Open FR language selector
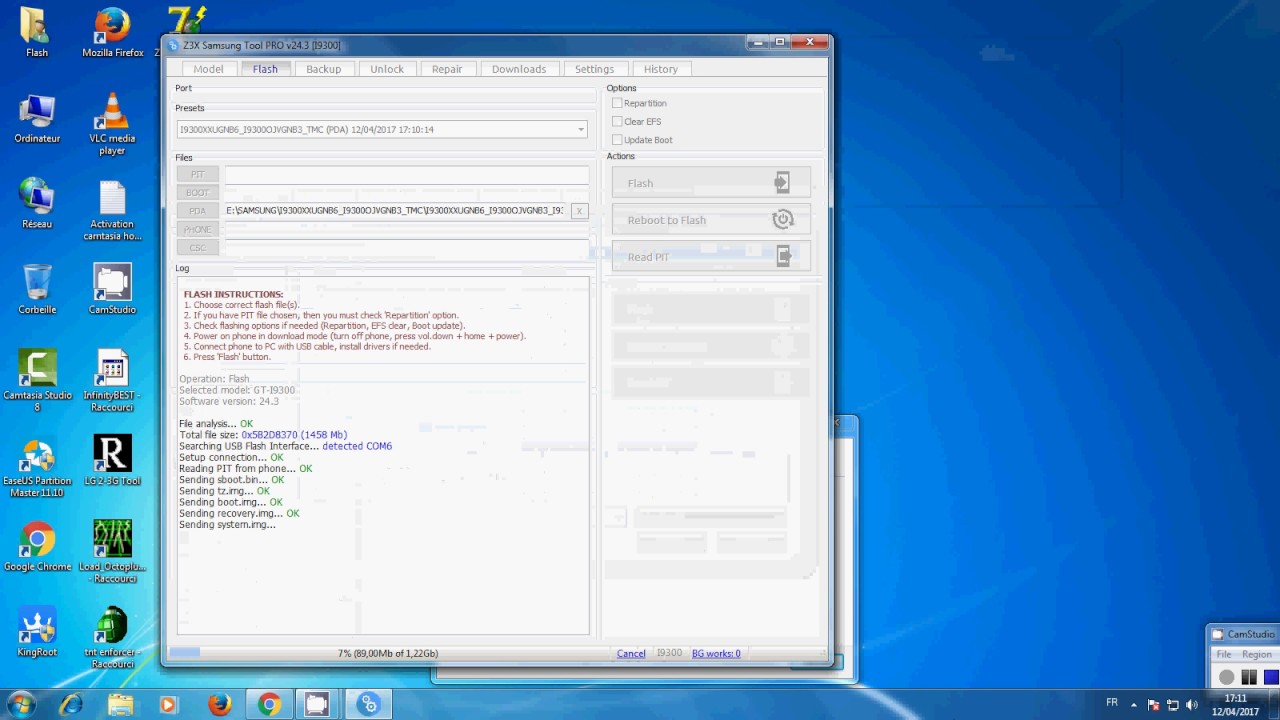This screenshot has width=1280, height=720. pos(1112,703)
